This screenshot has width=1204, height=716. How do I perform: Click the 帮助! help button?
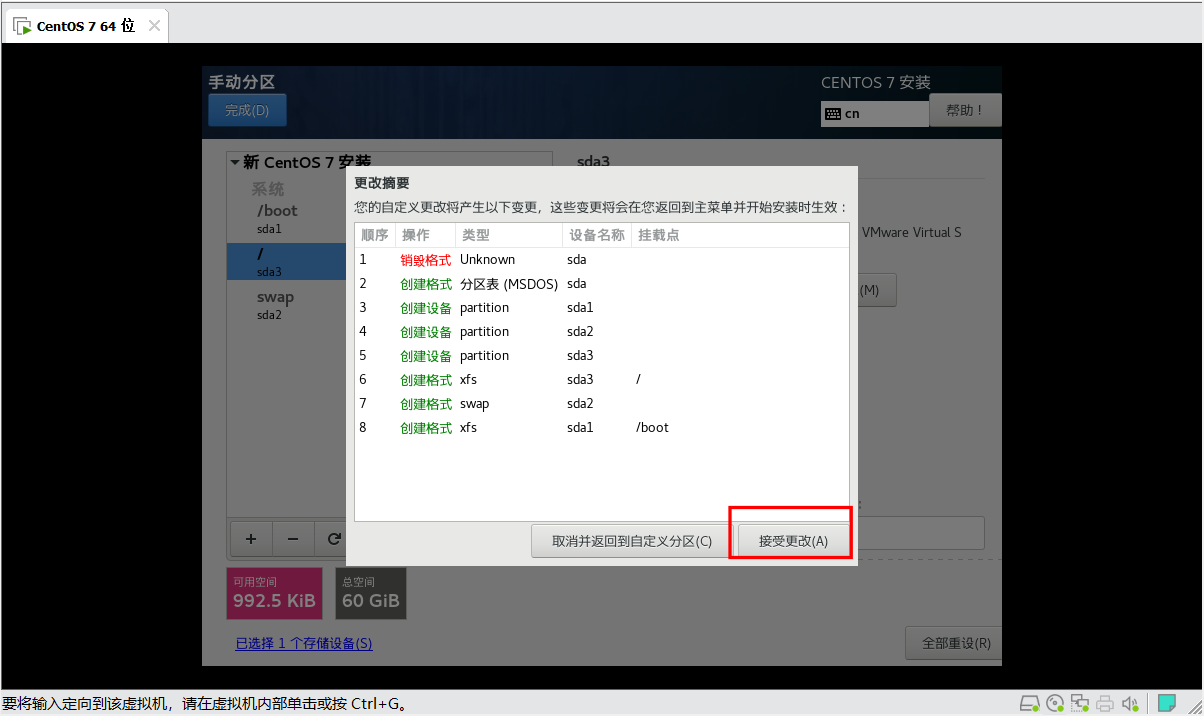point(965,110)
